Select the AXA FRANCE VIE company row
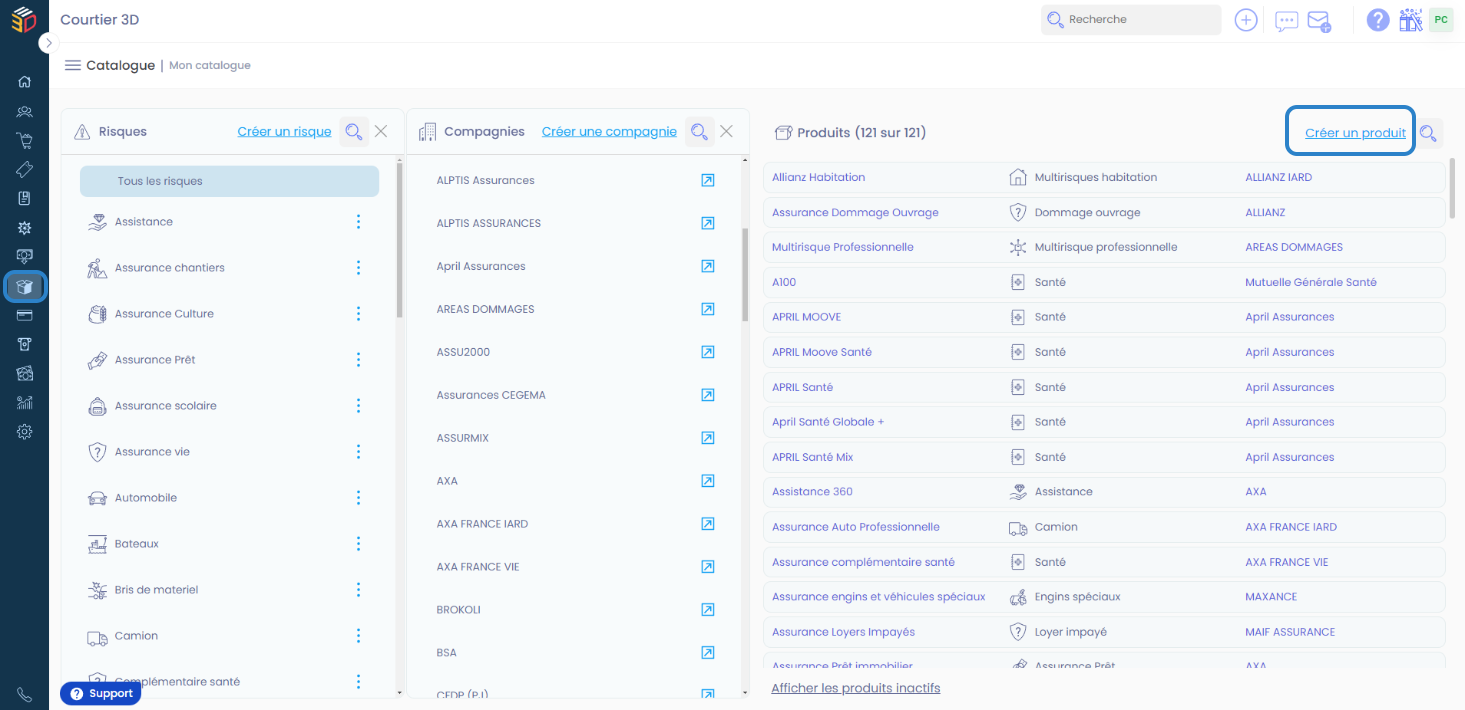Viewport: 1465px width, 710px height. point(575,567)
